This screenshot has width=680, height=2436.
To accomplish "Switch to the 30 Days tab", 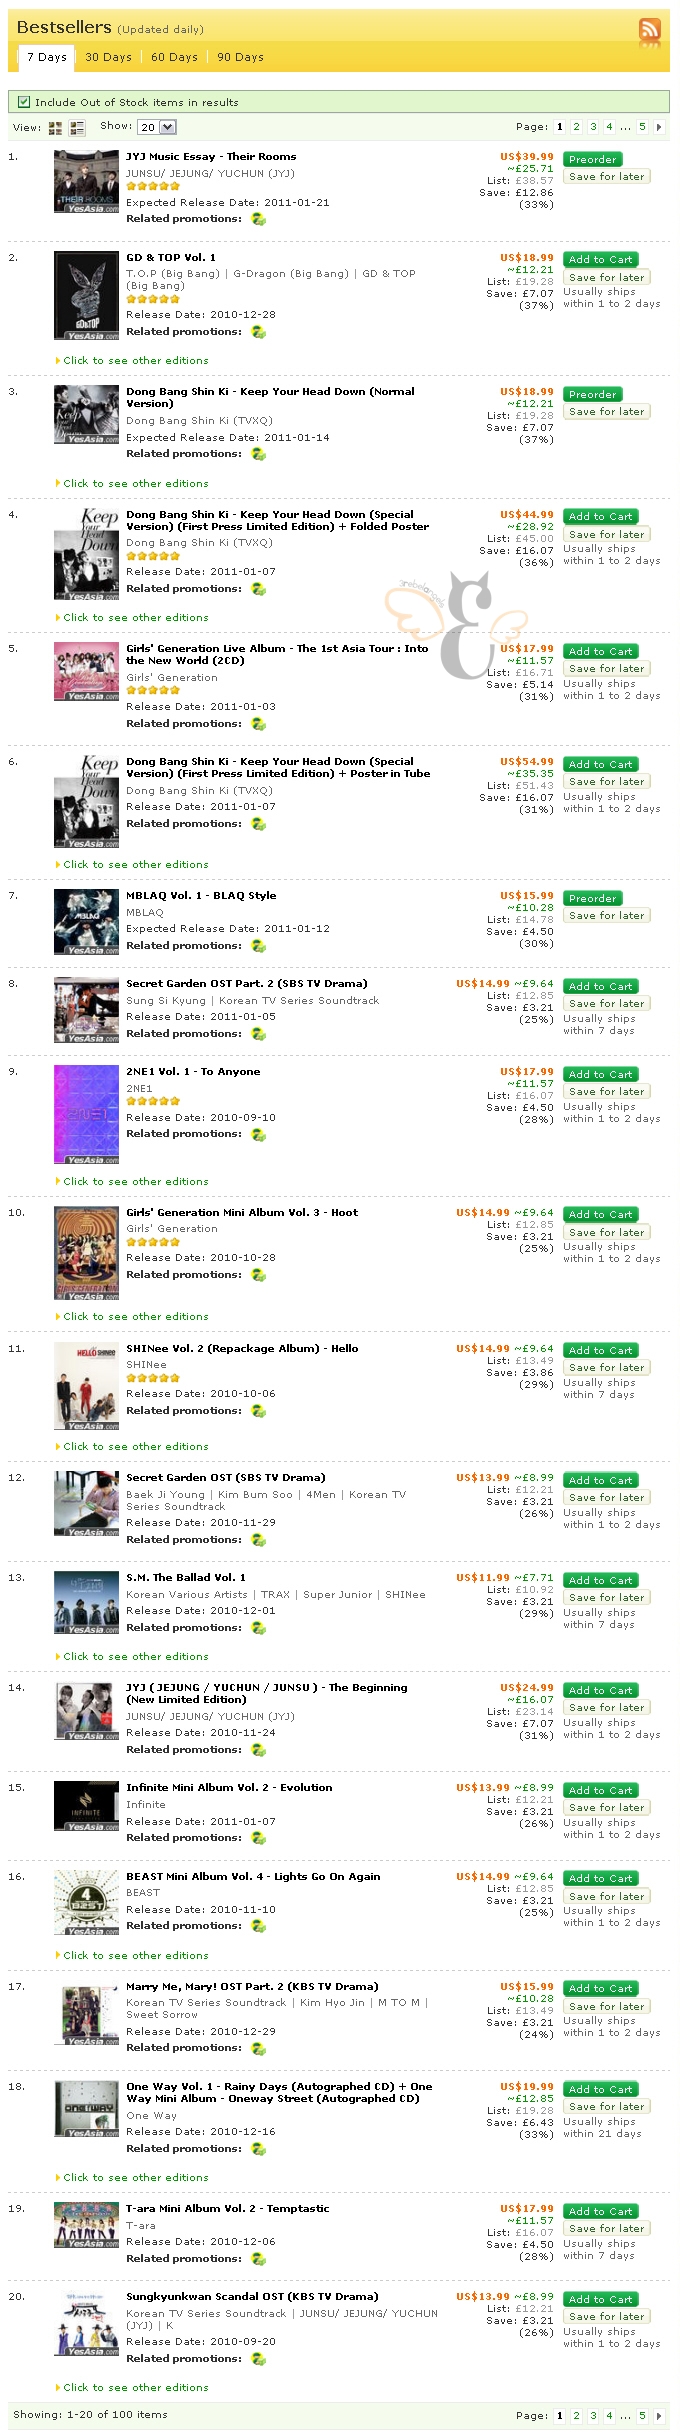I will click(108, 57).
